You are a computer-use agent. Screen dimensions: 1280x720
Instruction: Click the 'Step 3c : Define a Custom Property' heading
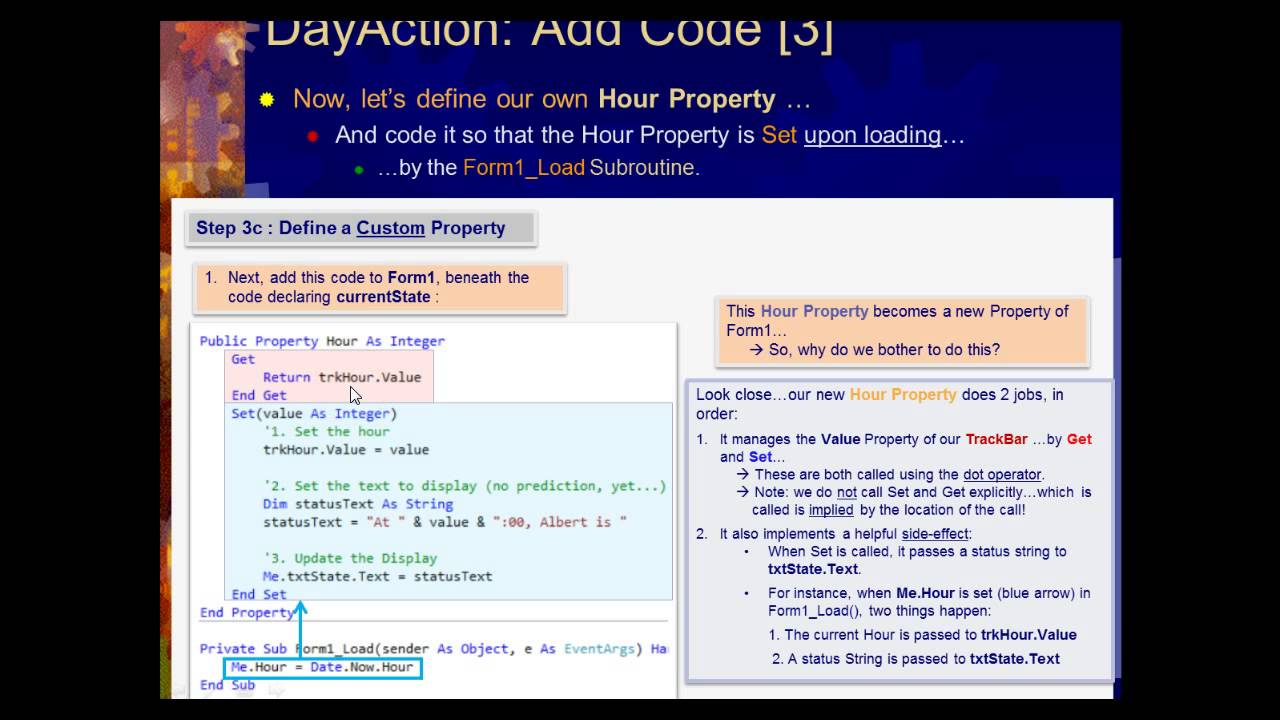[351, 228]
